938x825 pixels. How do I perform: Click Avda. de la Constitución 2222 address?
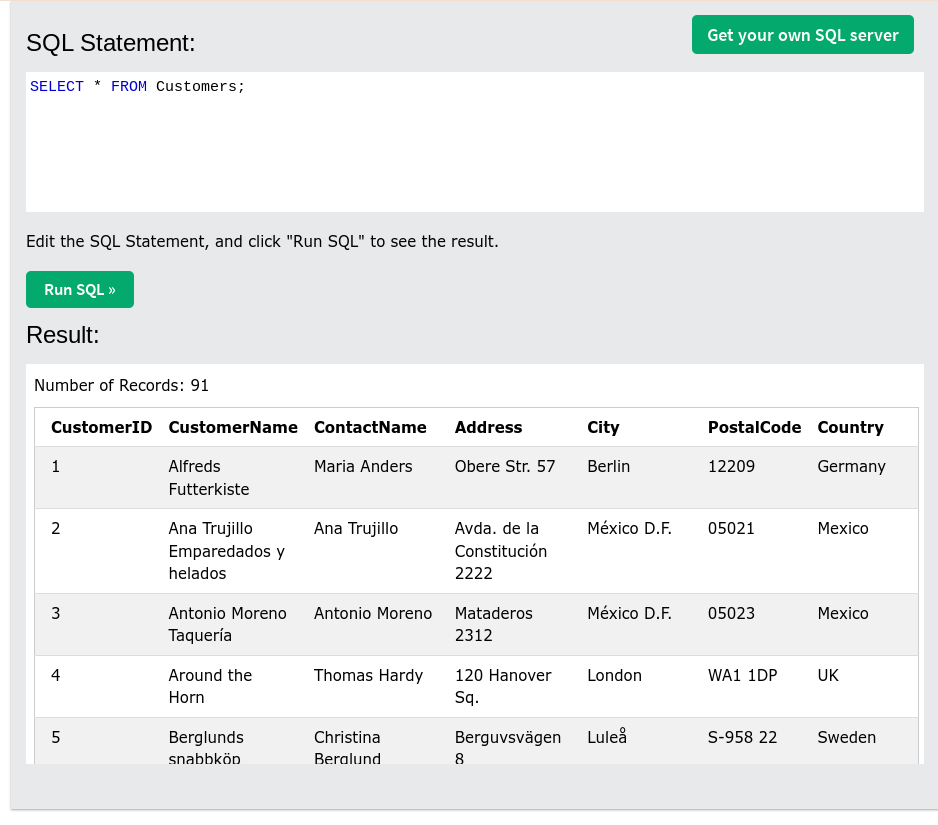[x=513, y=551]
